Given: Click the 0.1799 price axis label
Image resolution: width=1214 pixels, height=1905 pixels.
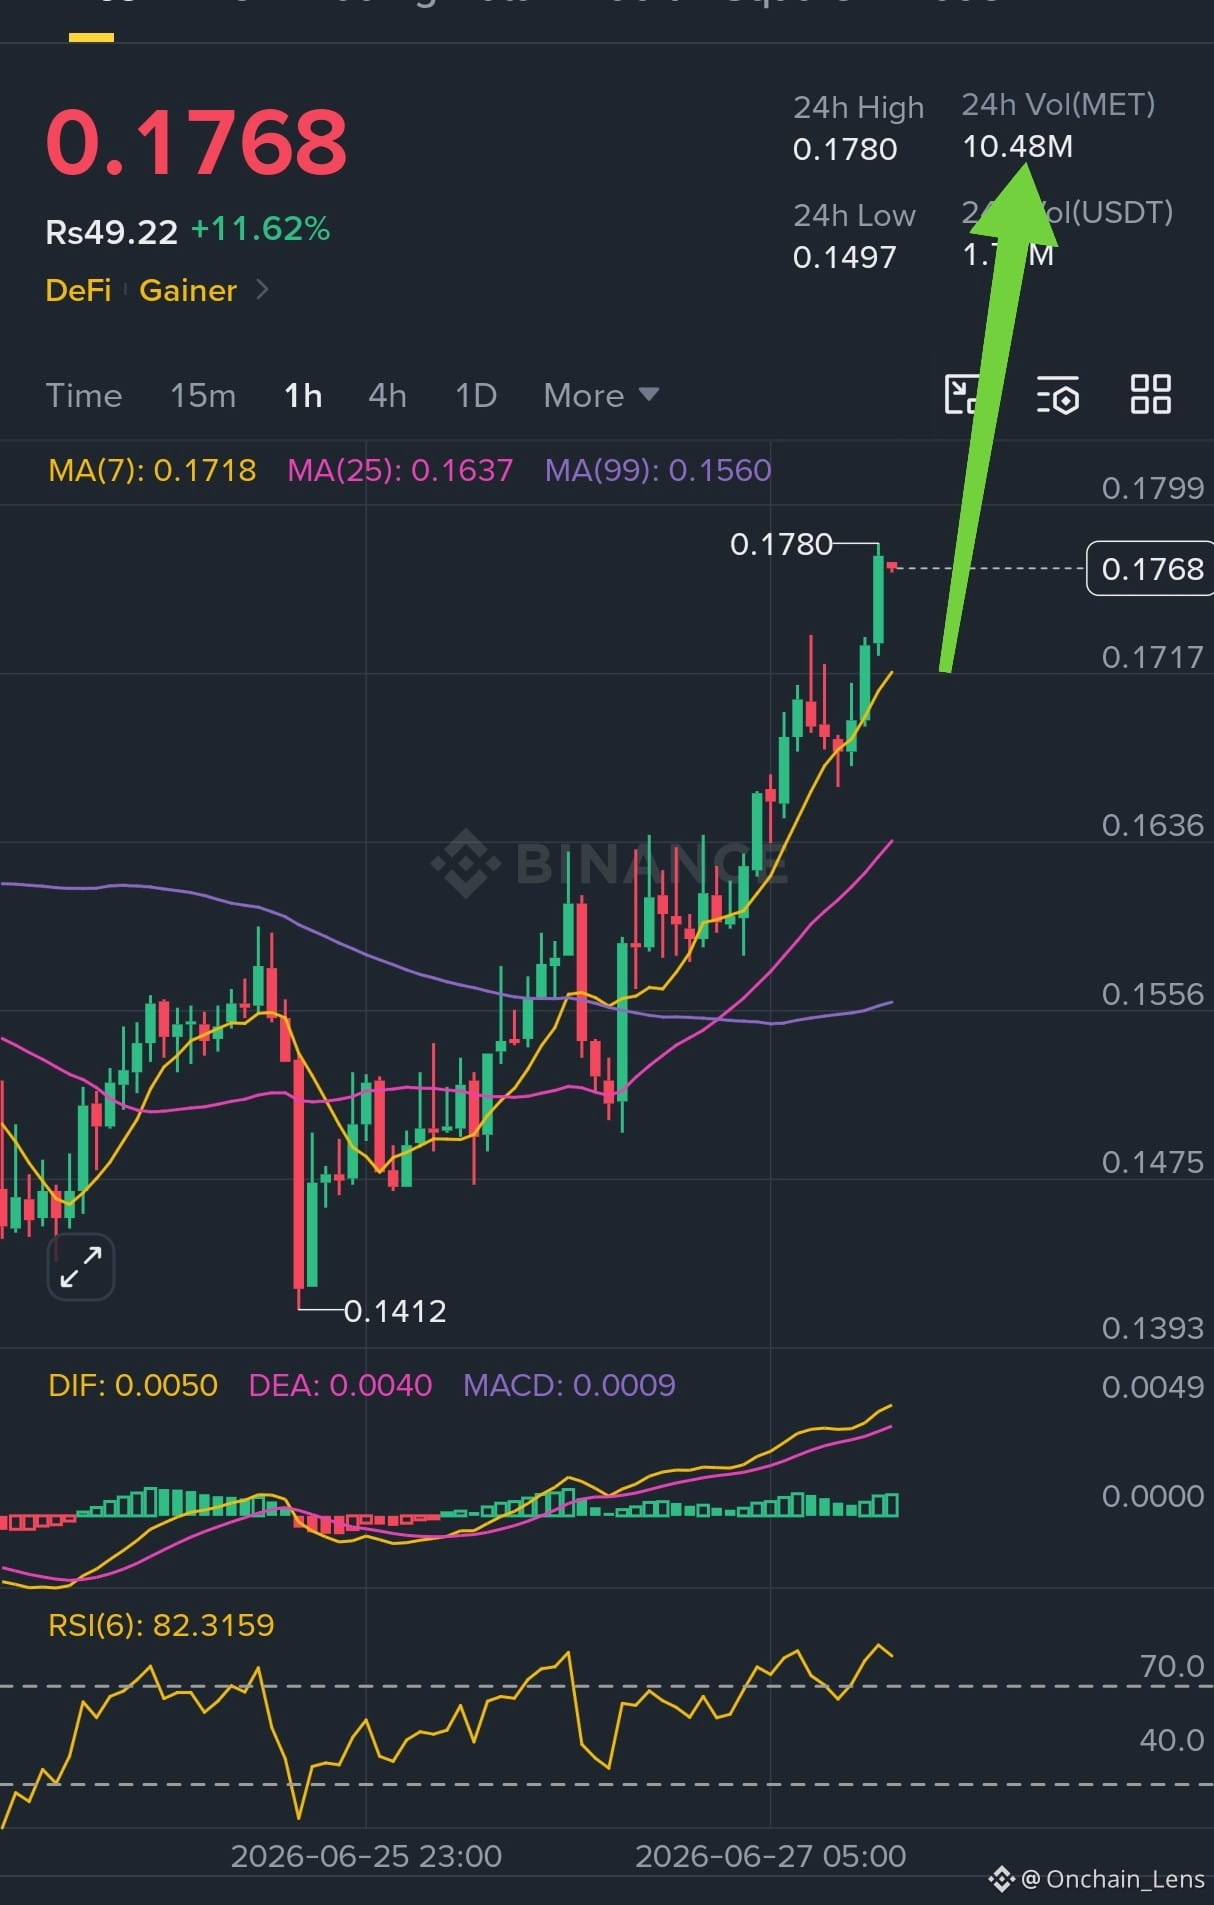Looking at the screenshot, I should point(1152,488).
